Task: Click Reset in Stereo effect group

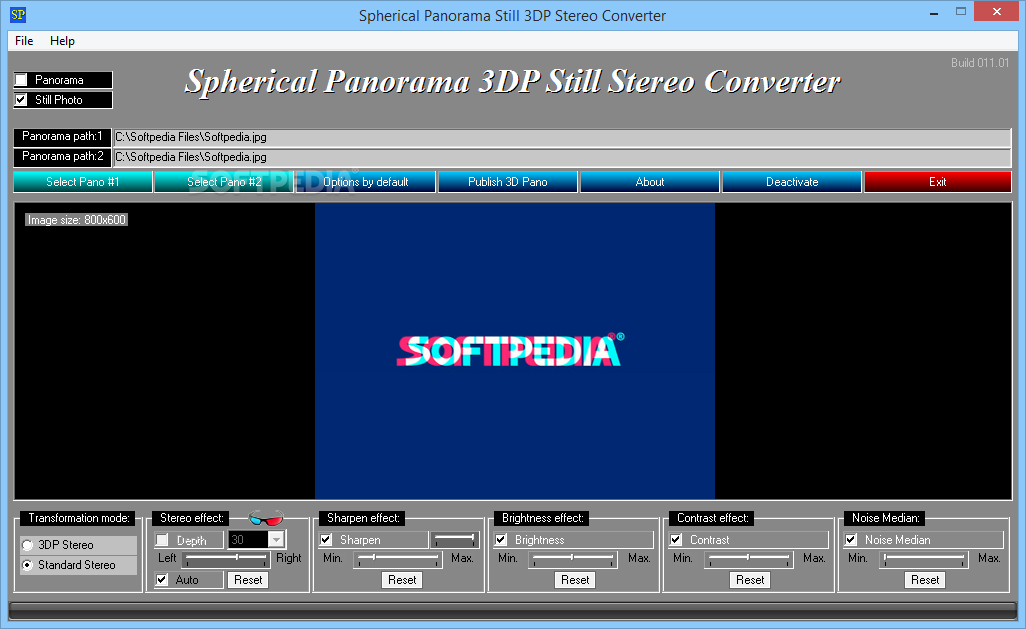Action: [x=248, y=580]
